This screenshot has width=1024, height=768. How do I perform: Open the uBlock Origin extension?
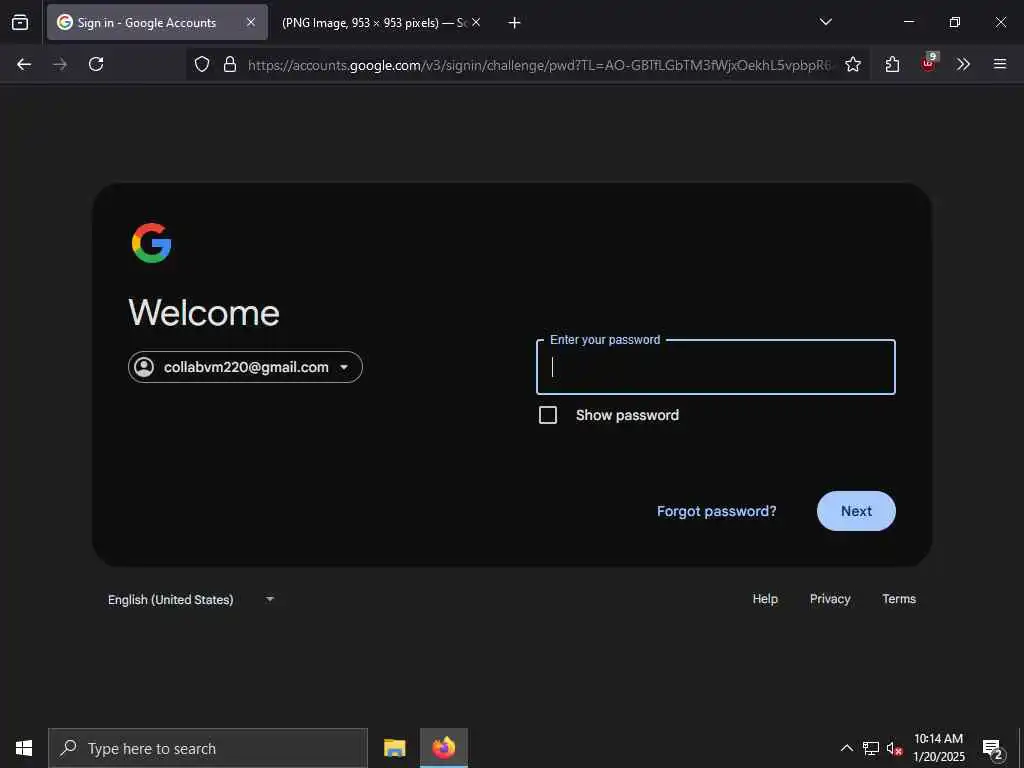click(929, 63)
